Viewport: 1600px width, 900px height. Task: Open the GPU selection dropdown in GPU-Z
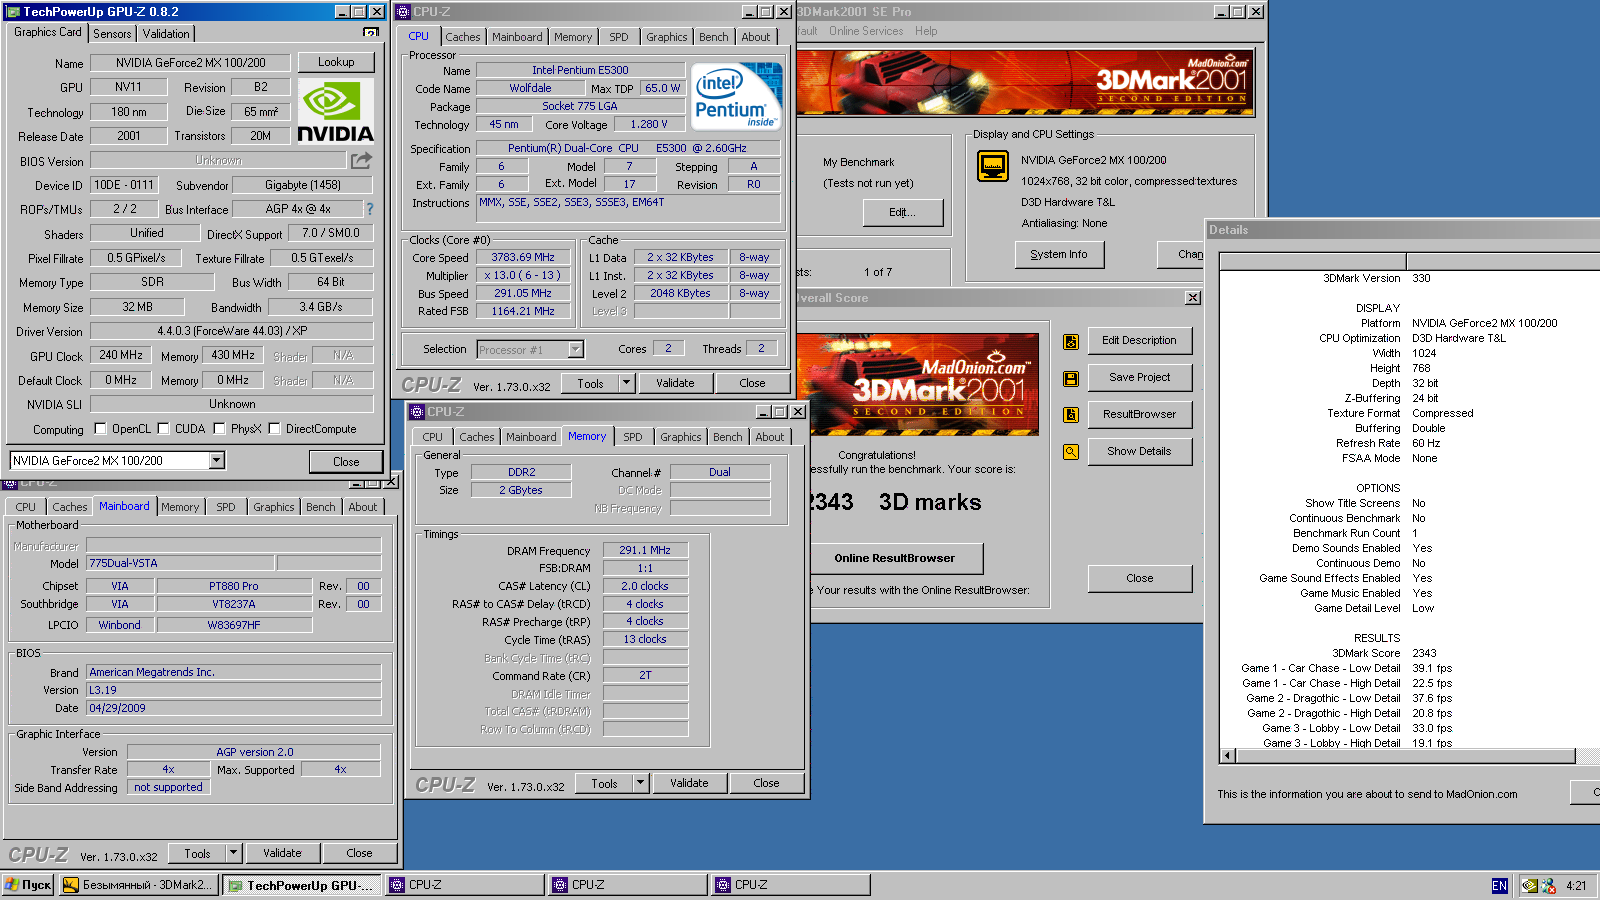click(x=217, y=461)
